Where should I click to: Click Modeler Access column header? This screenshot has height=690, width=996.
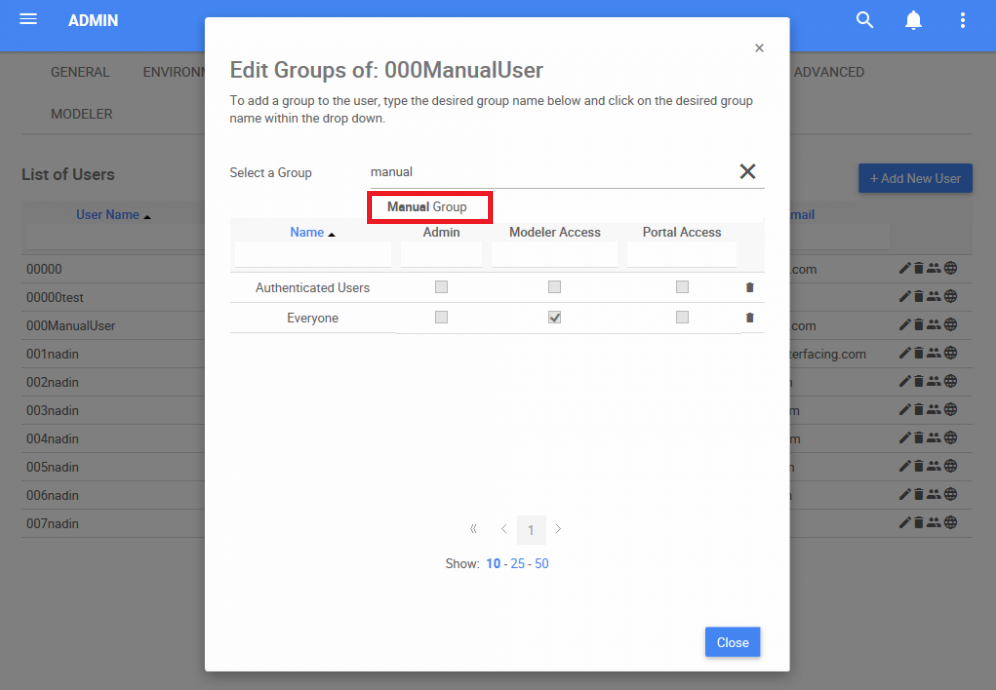555,232
